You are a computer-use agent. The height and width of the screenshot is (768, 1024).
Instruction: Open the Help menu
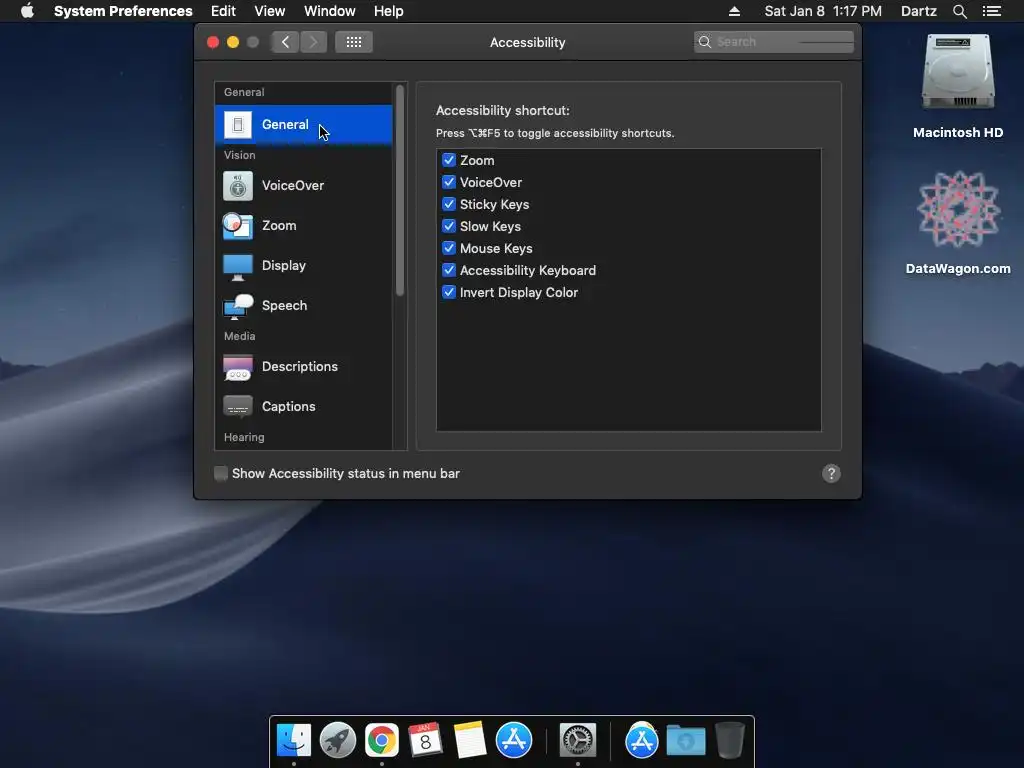click(389, 11)
